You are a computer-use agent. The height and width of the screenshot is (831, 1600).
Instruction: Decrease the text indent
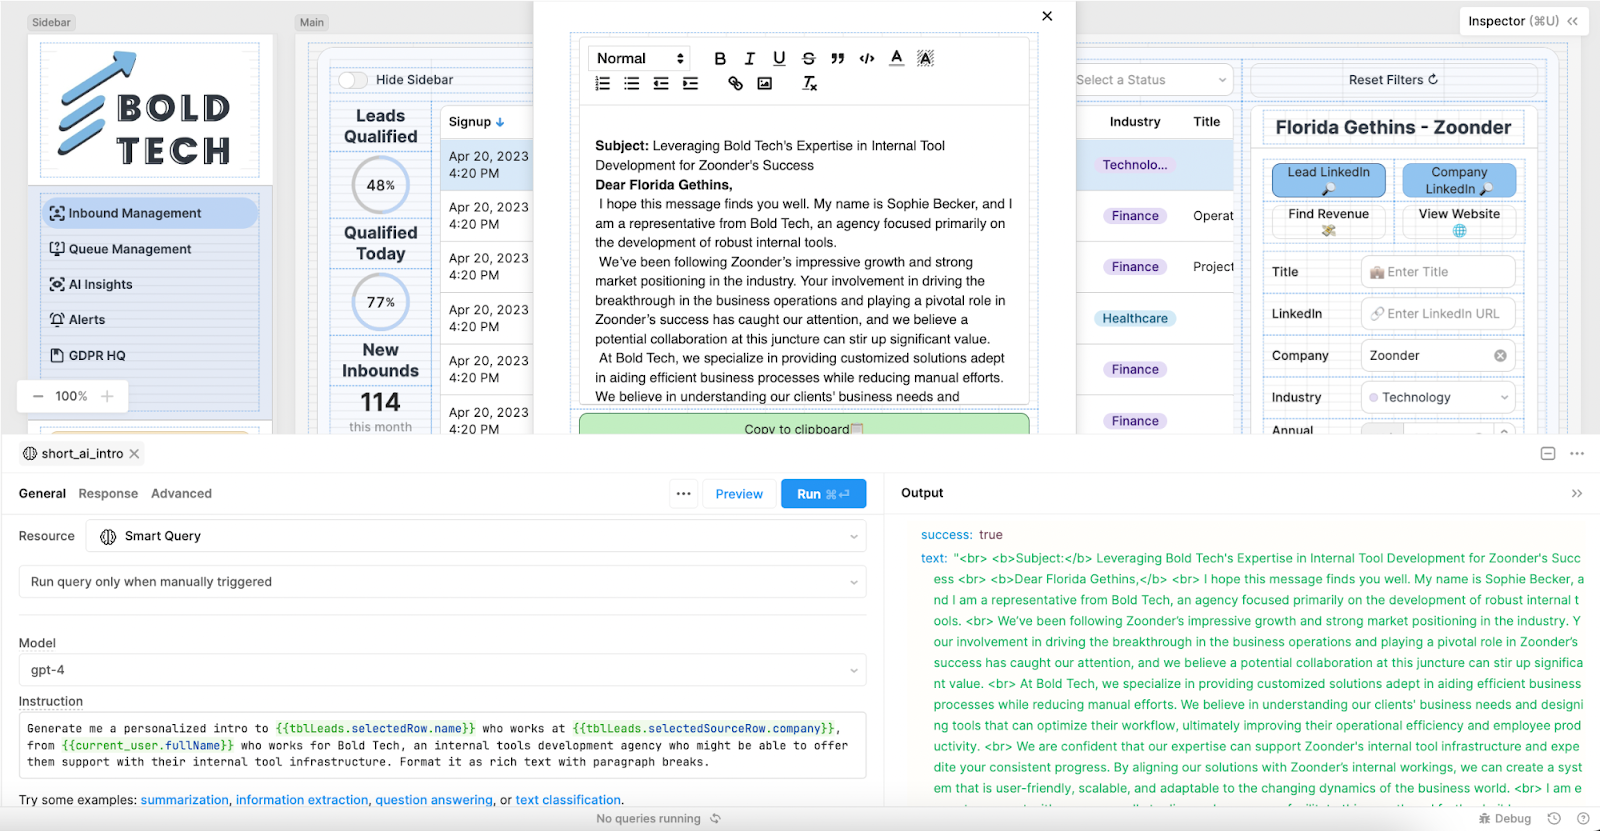[661, 84]
